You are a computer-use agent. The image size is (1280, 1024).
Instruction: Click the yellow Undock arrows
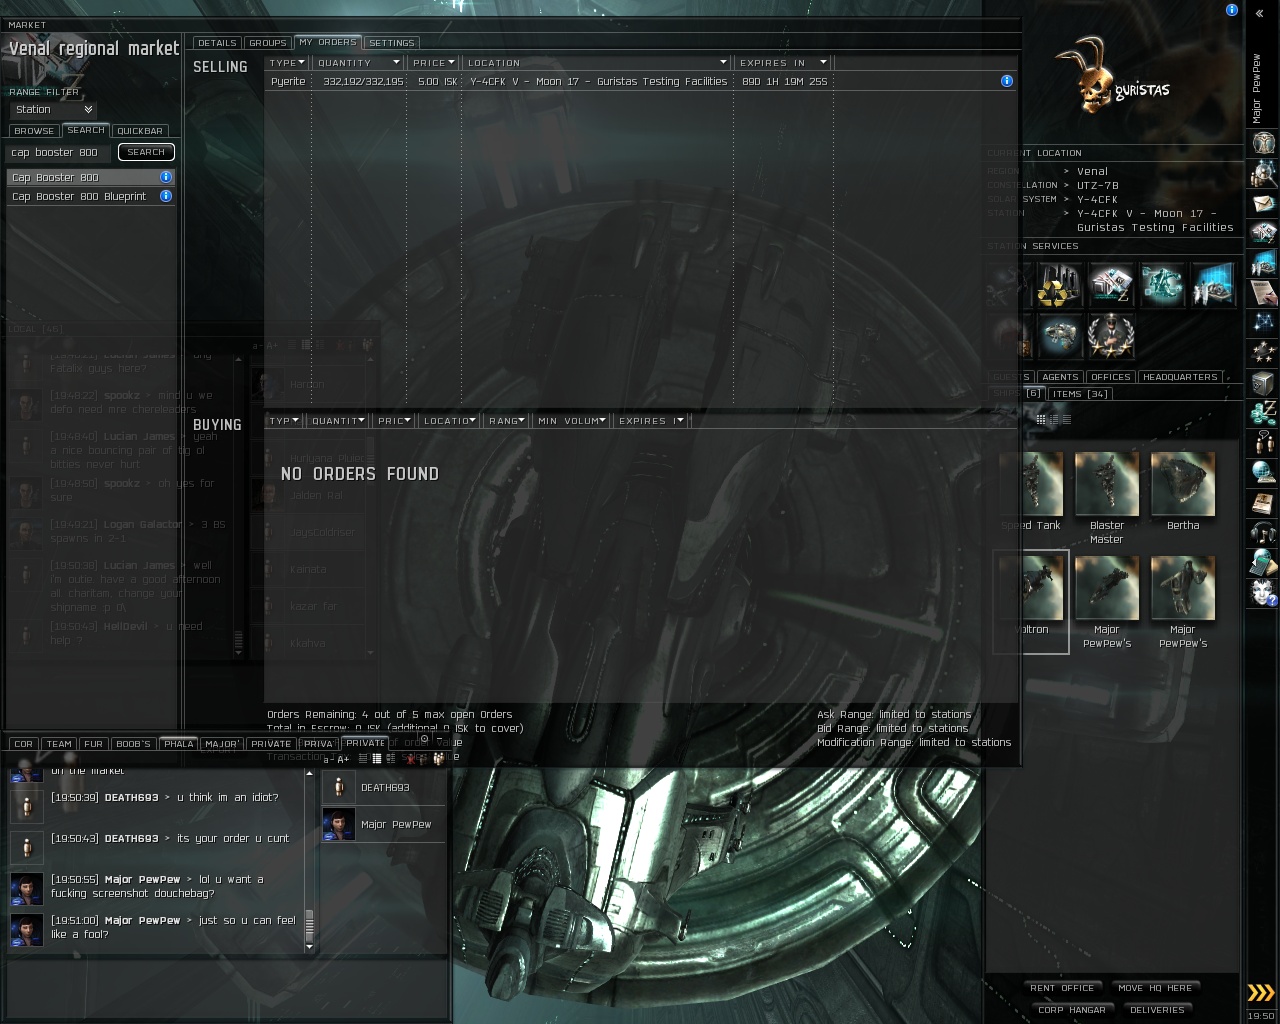tap(1261, 992)
